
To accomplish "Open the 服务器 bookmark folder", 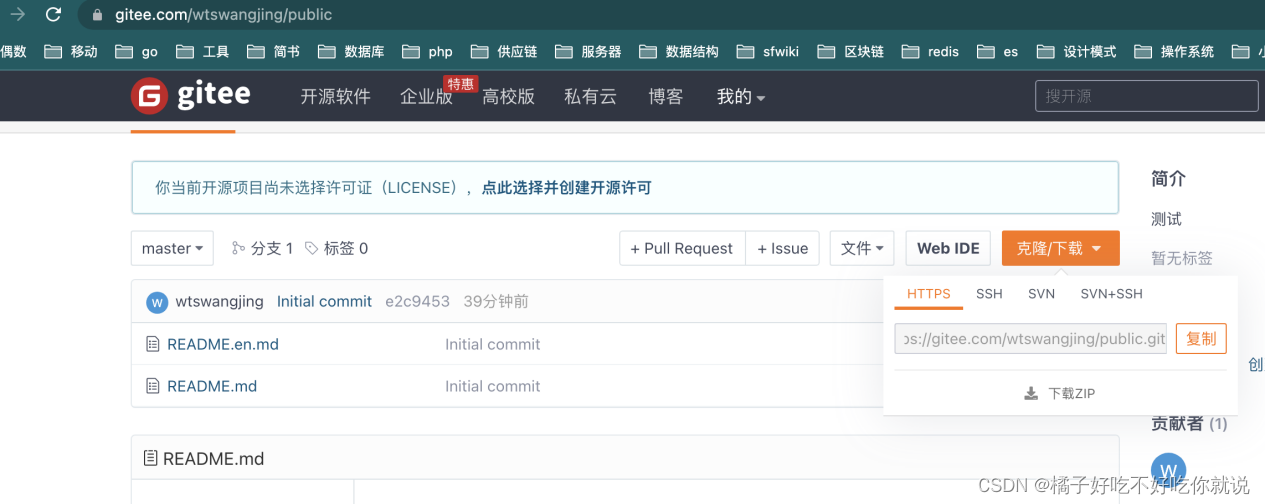I will 588,52.
